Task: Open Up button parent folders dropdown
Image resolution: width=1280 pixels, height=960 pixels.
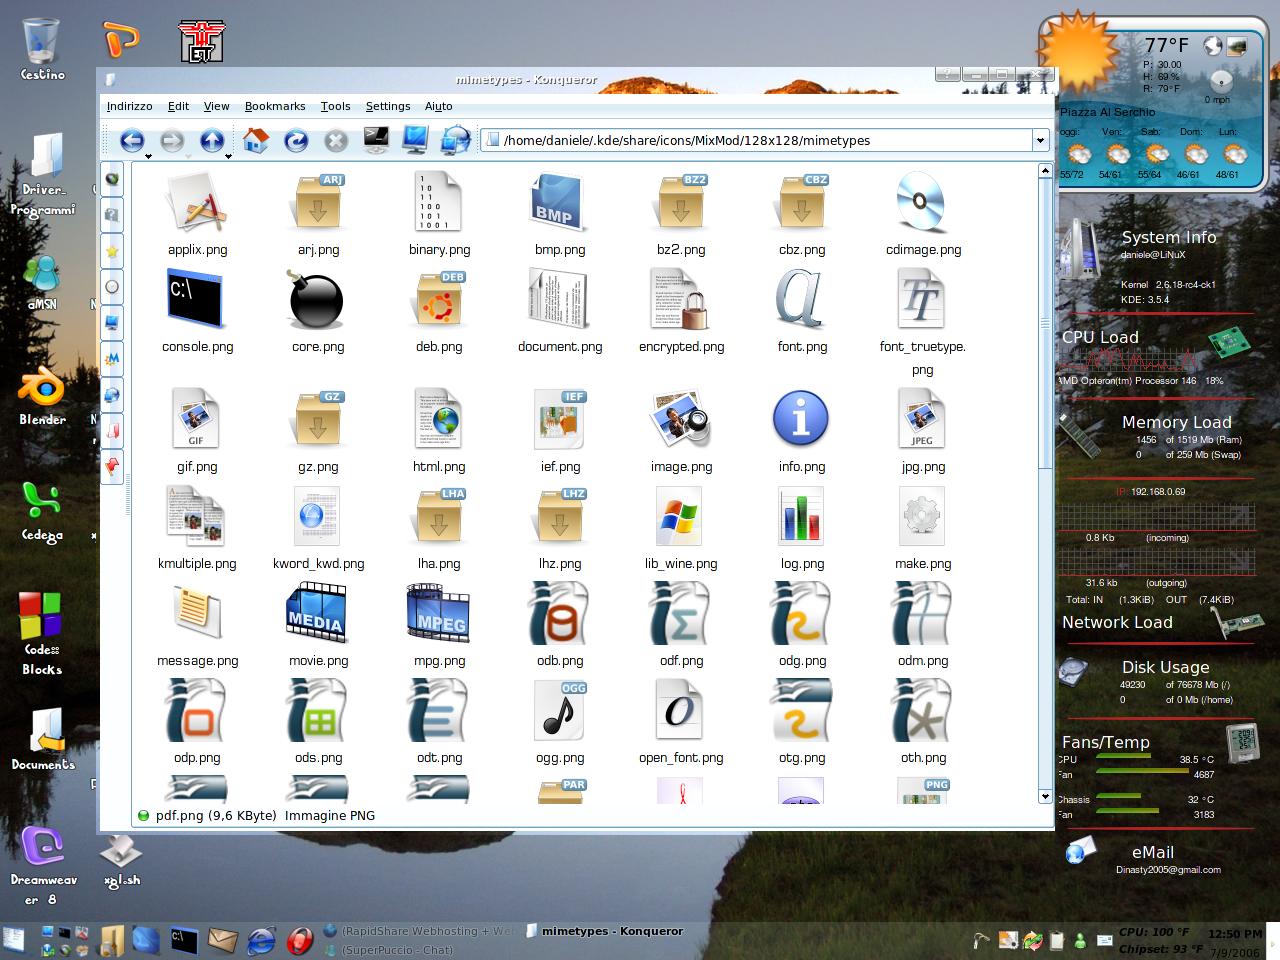Action: [228, 156]
